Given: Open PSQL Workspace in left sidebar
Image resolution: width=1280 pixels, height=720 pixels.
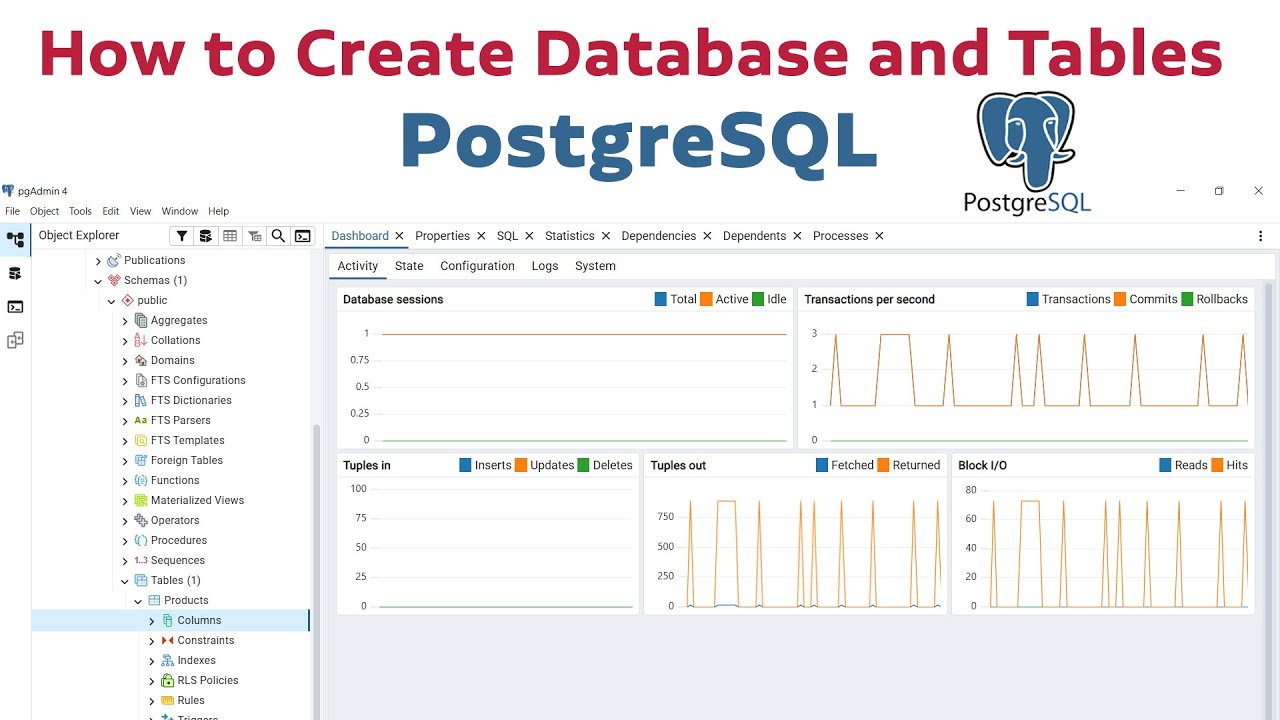Looking at the screenshot, I should point(15,307).
